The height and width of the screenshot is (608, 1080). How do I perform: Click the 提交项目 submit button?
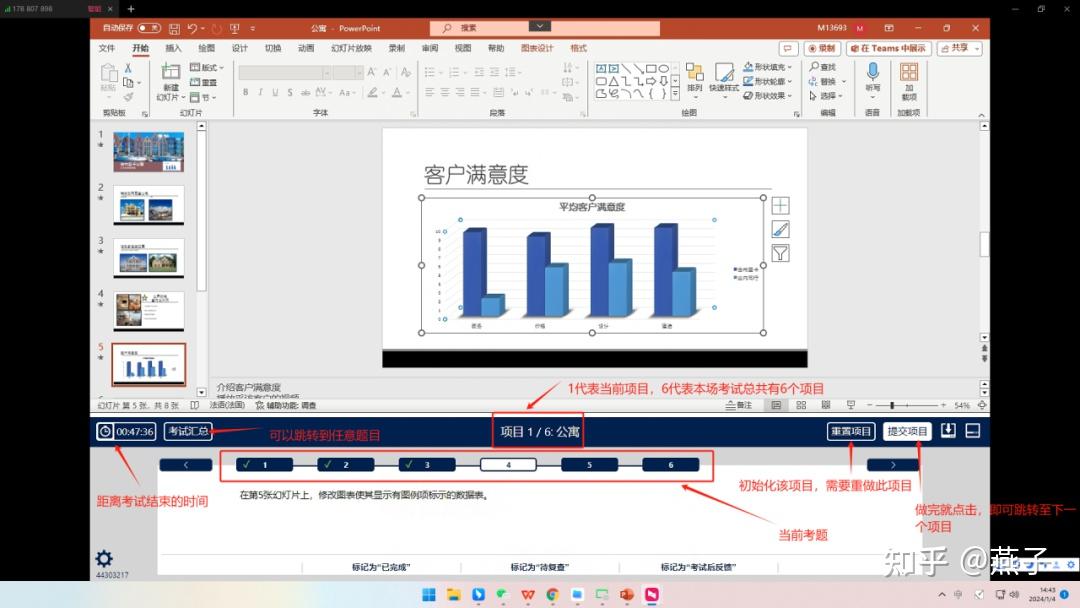click(906, 431)
